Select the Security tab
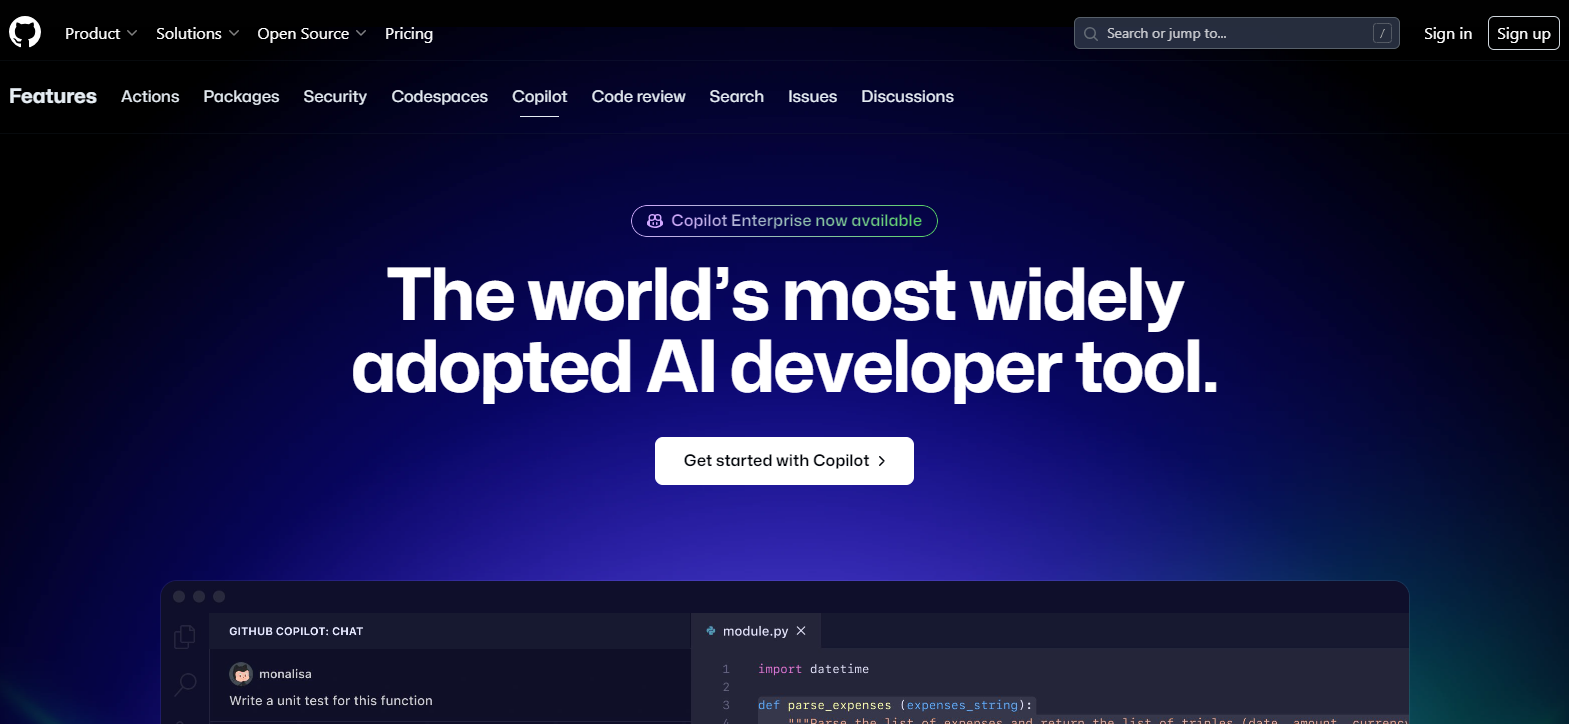 335,96
